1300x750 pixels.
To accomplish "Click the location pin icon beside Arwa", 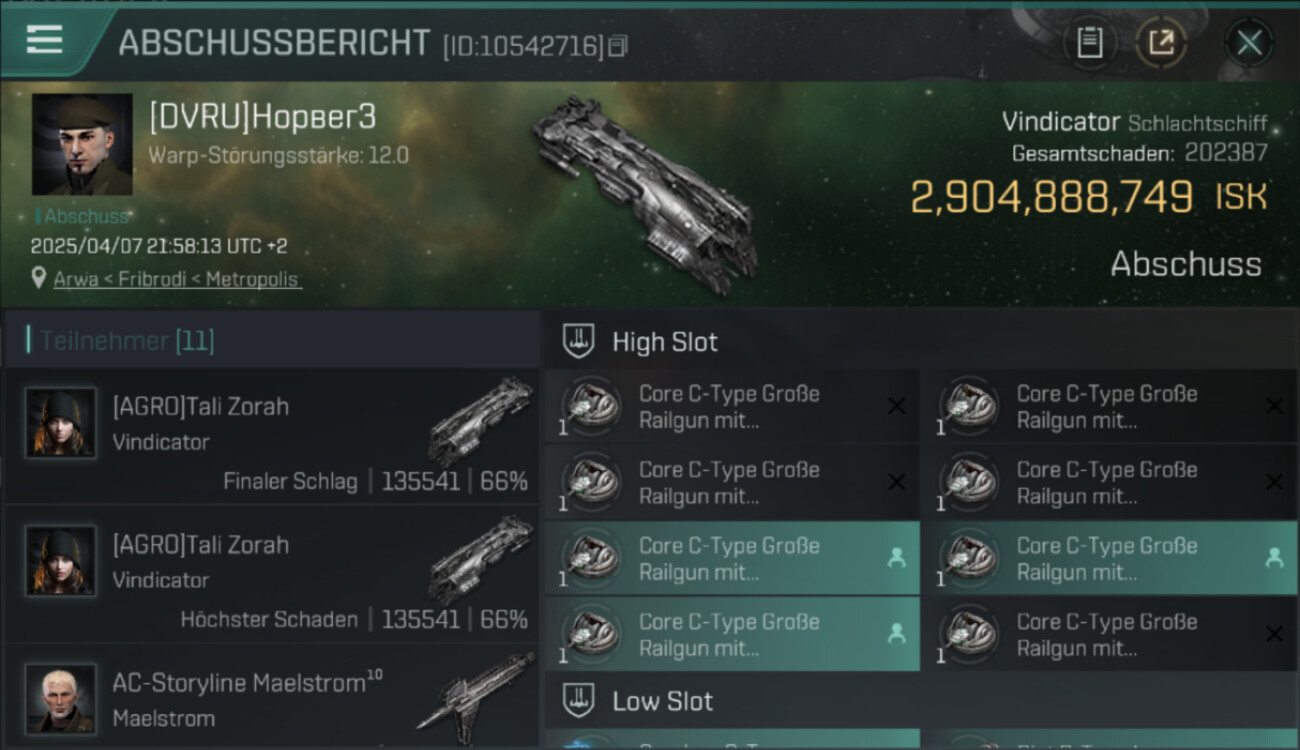I will point(39,278).
